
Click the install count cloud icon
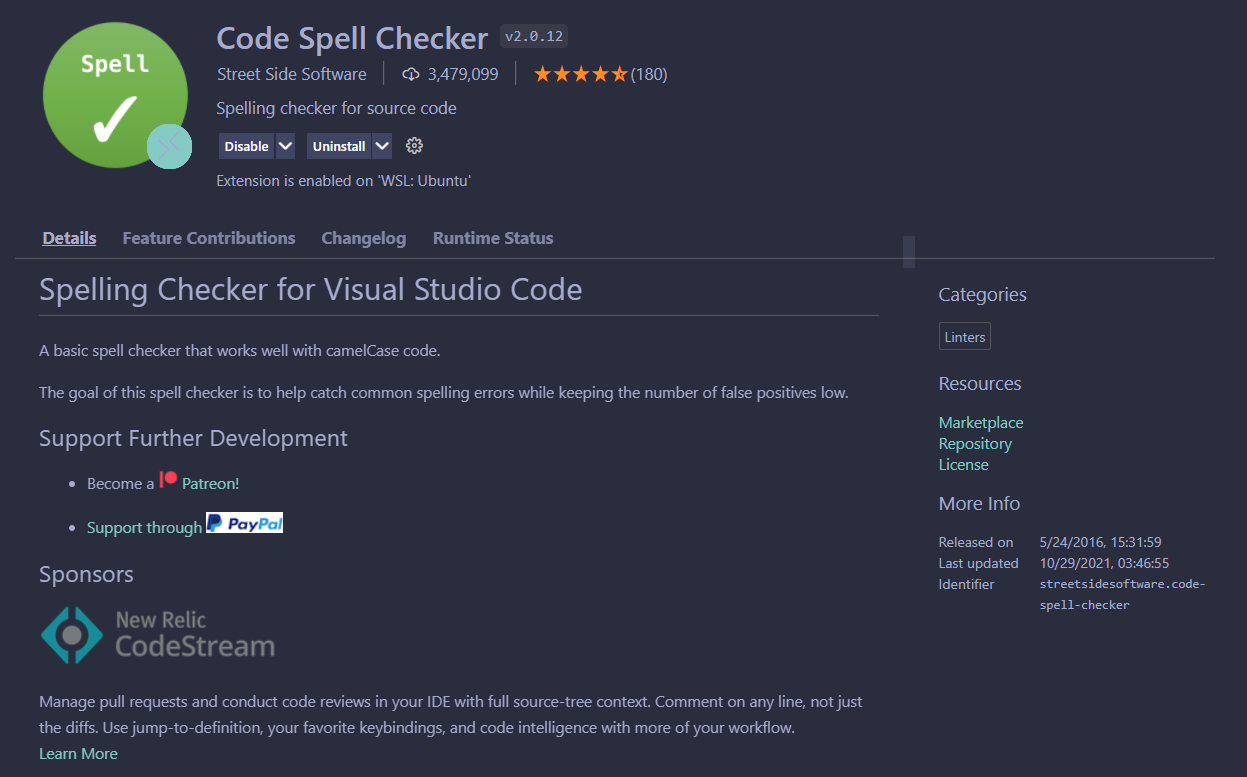410,74
